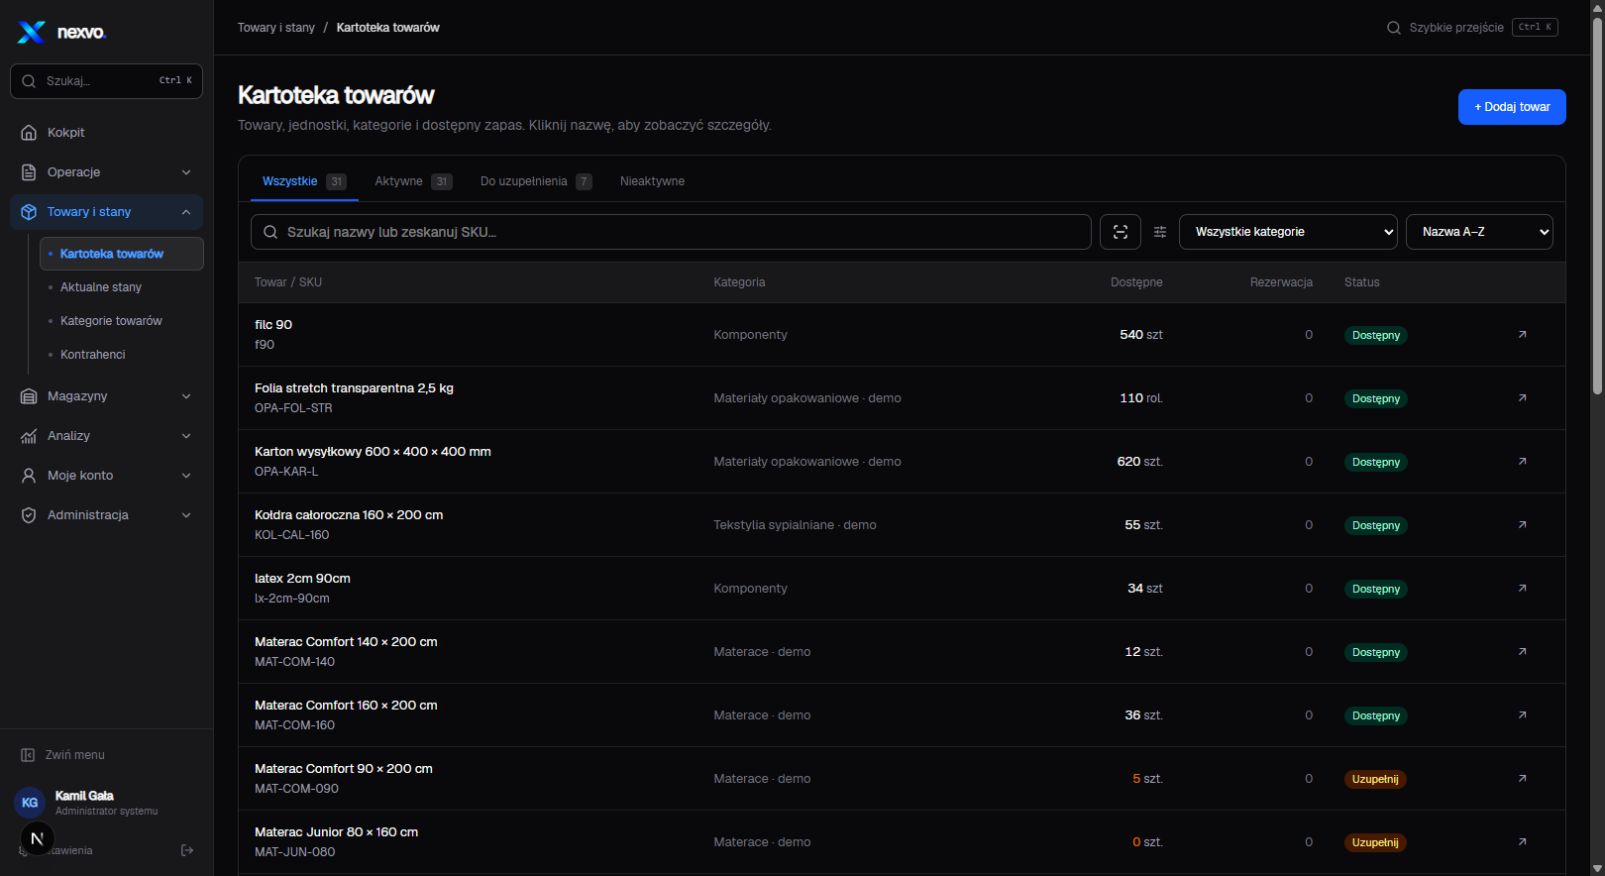Viewport: 1605px width, 876px height.
Task: Expand the Analizy sidebar section
Action: coord(106,436)
